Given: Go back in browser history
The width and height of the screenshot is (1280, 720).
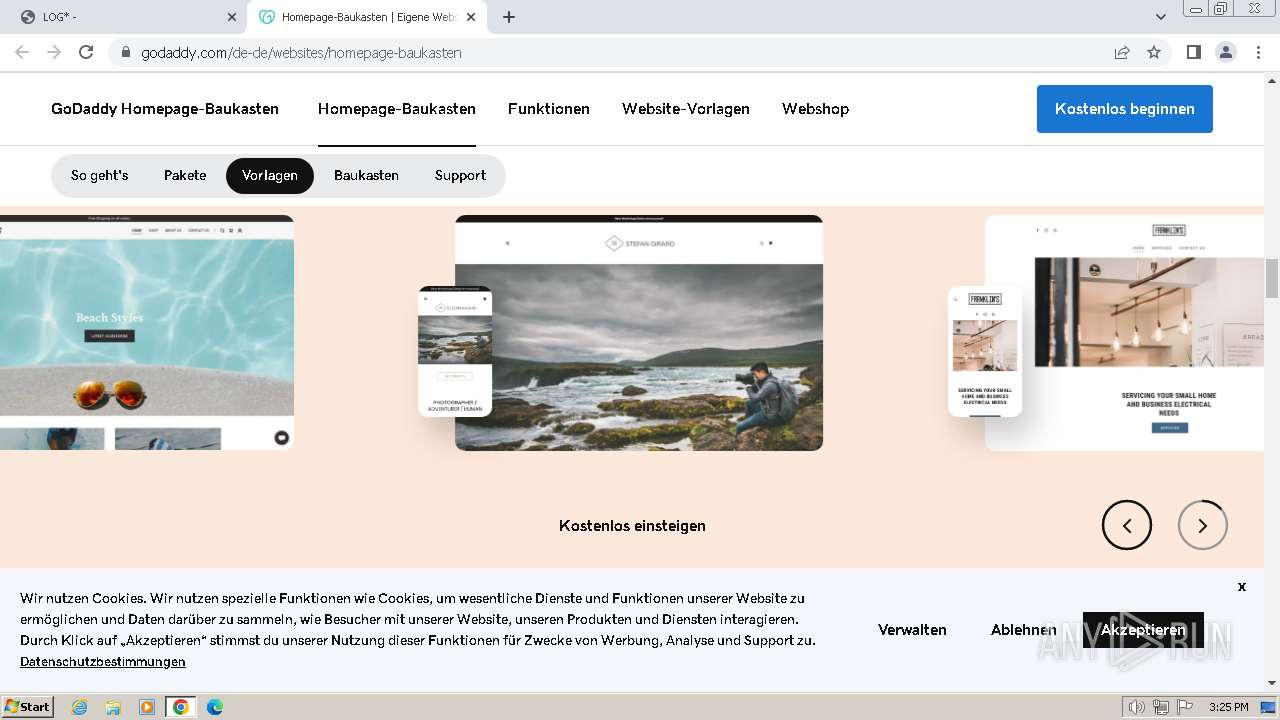Looking at the screenshot, I should (x=22, y=52).
